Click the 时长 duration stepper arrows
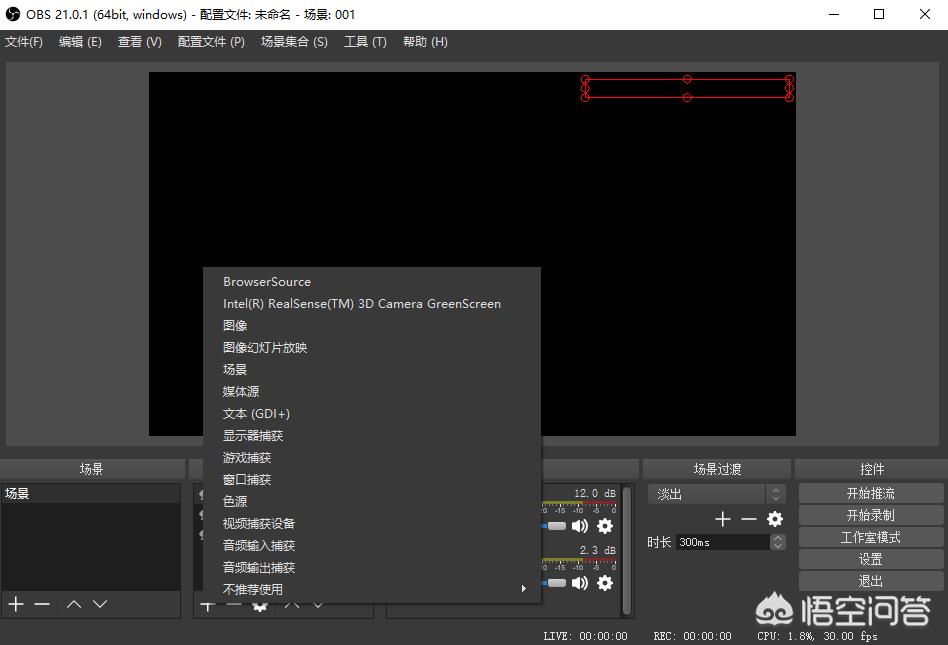Image resolution: width=948 pixels, height=645 pixels. (778, 542)
